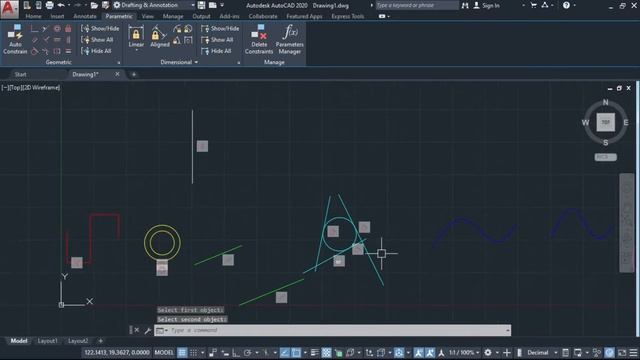
Task: Select the Symmetric geometric constraint
Action: 57,51
